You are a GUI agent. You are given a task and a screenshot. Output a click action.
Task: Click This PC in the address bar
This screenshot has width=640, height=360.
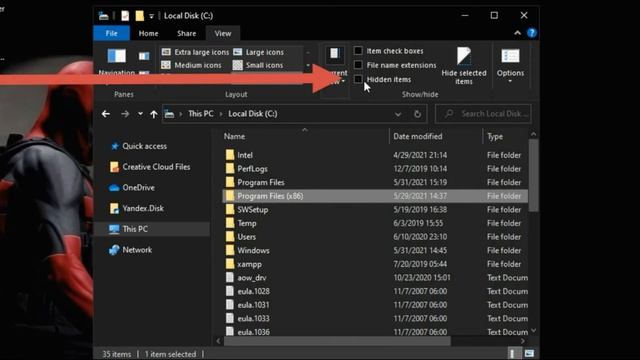[201, 114]
